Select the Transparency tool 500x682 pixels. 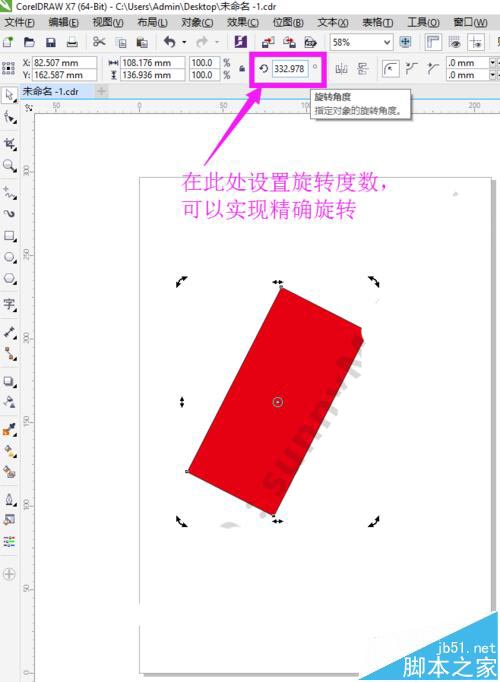(x=9, y=402)
